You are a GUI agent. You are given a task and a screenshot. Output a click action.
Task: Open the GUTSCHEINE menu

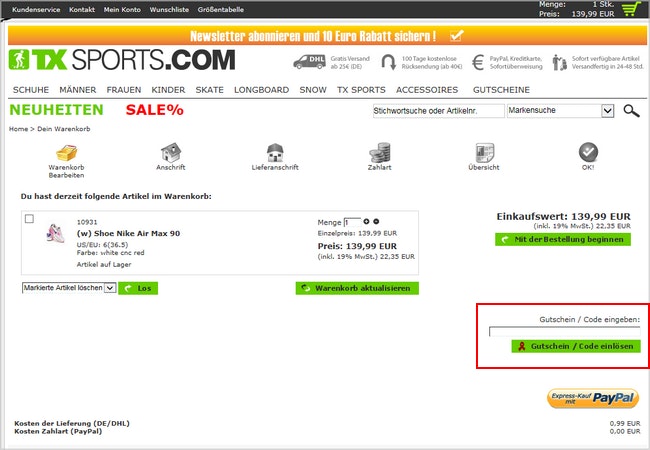click(501, 90)
